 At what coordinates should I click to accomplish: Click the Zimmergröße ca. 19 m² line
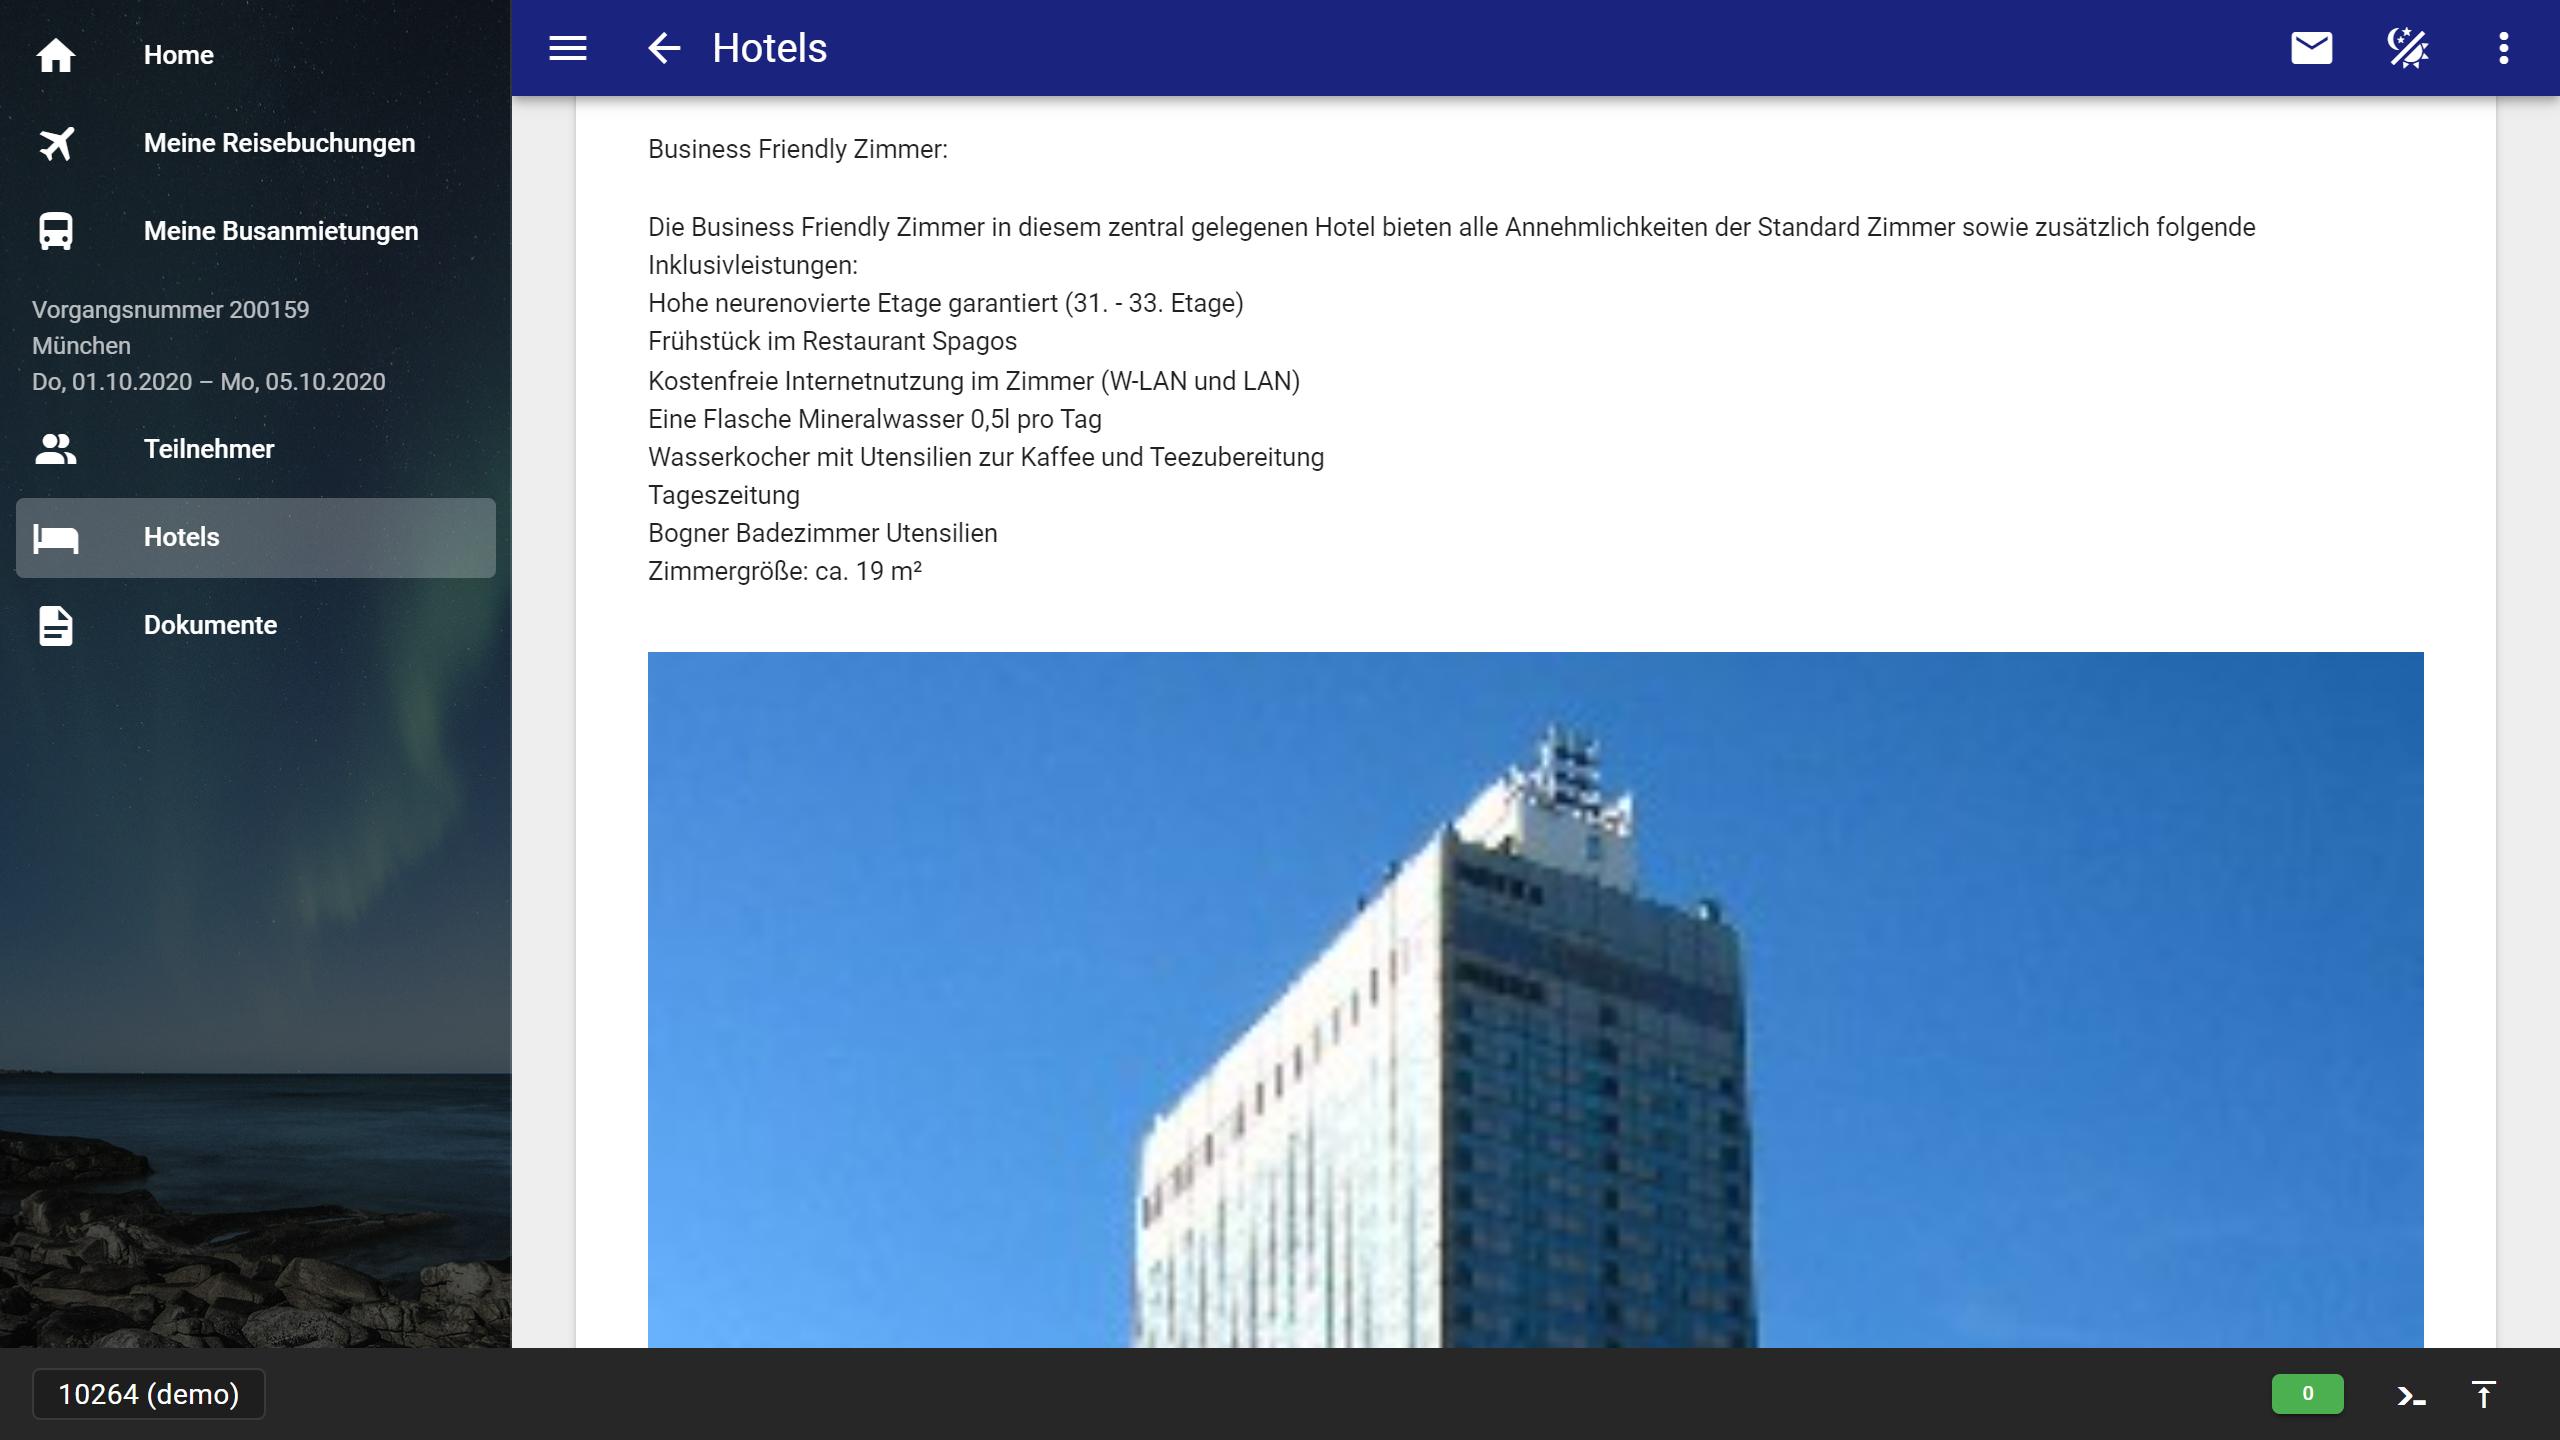pos(785,571)
